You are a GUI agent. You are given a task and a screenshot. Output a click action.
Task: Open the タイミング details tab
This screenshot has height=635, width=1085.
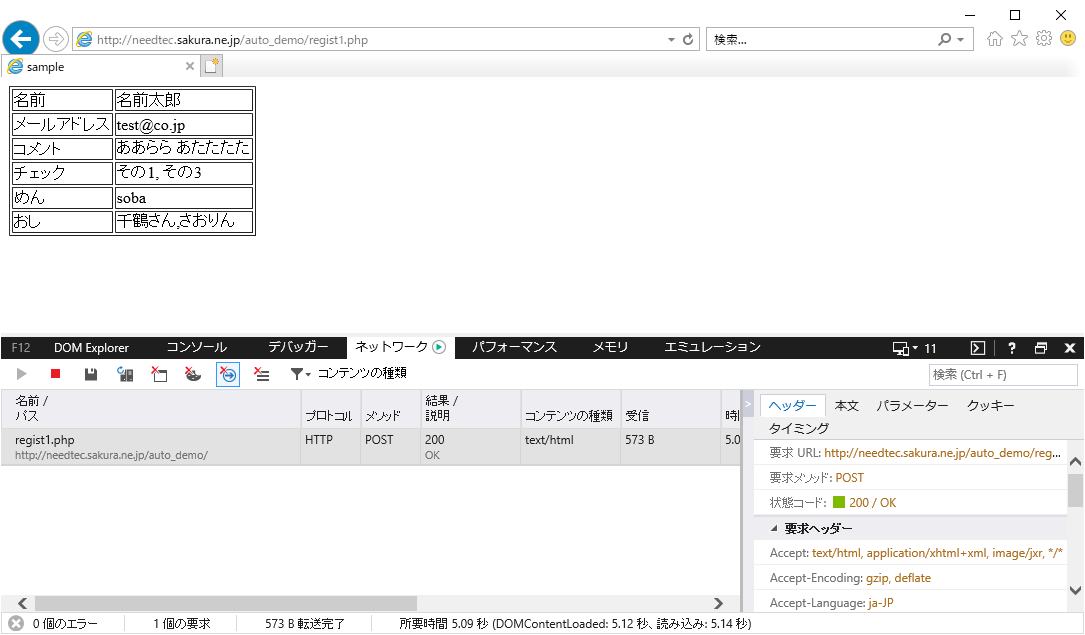click(799, 428)
